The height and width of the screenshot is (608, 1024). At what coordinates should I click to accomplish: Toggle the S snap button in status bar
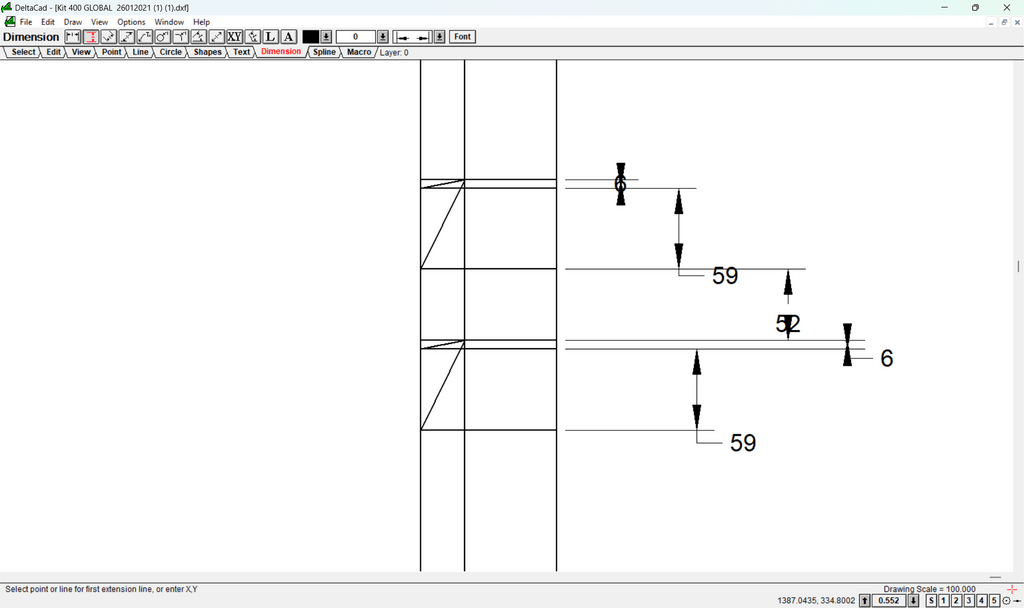[931, 601]
